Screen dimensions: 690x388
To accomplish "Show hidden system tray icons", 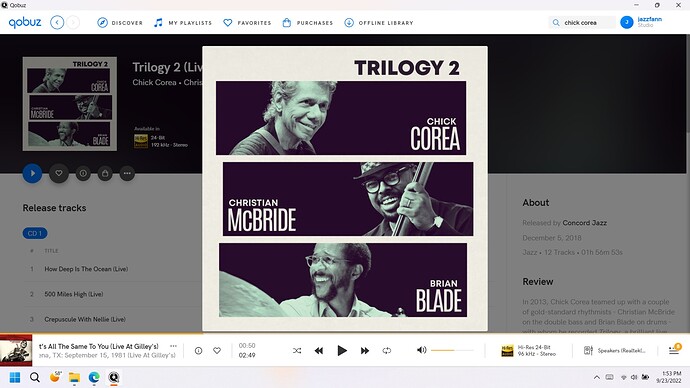I will click(x=597, y=377).
